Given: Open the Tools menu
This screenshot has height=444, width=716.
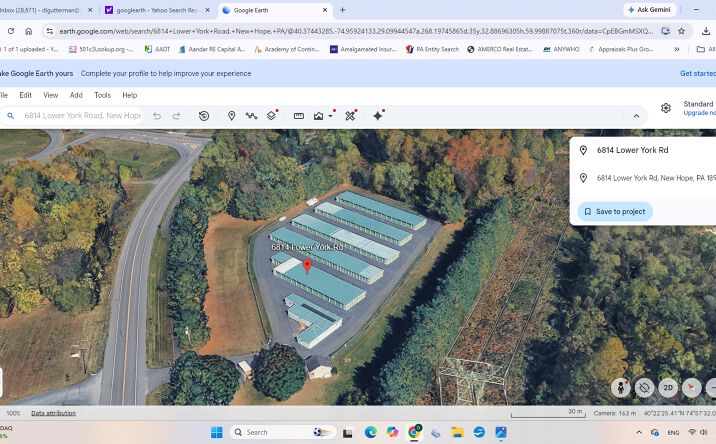Looking at the screenshot, I should 102,95.
